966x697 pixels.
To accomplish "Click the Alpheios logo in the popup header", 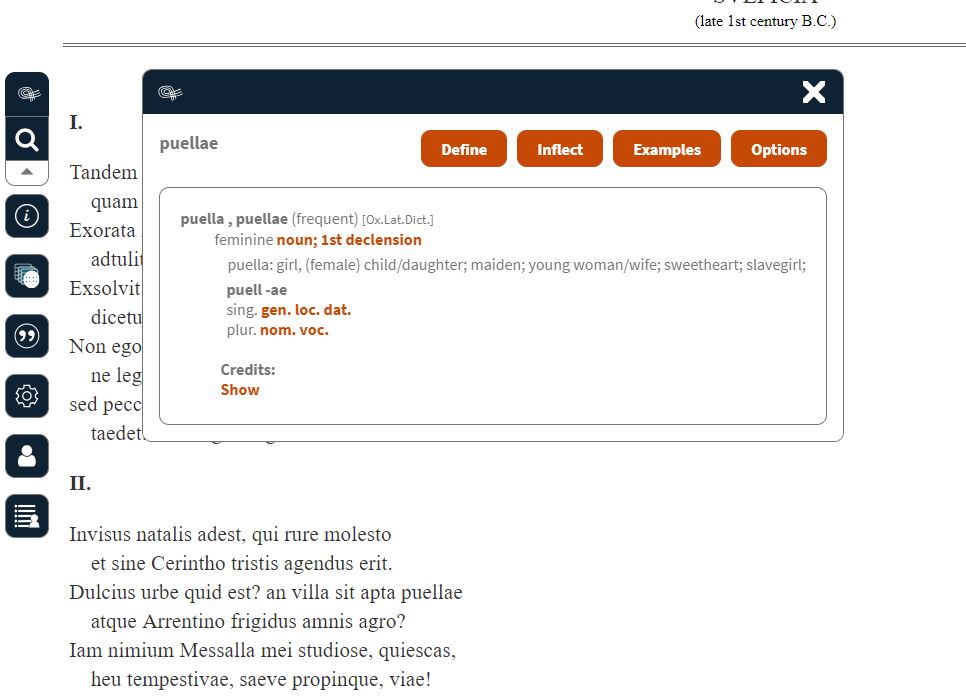I will click(170, 92).
